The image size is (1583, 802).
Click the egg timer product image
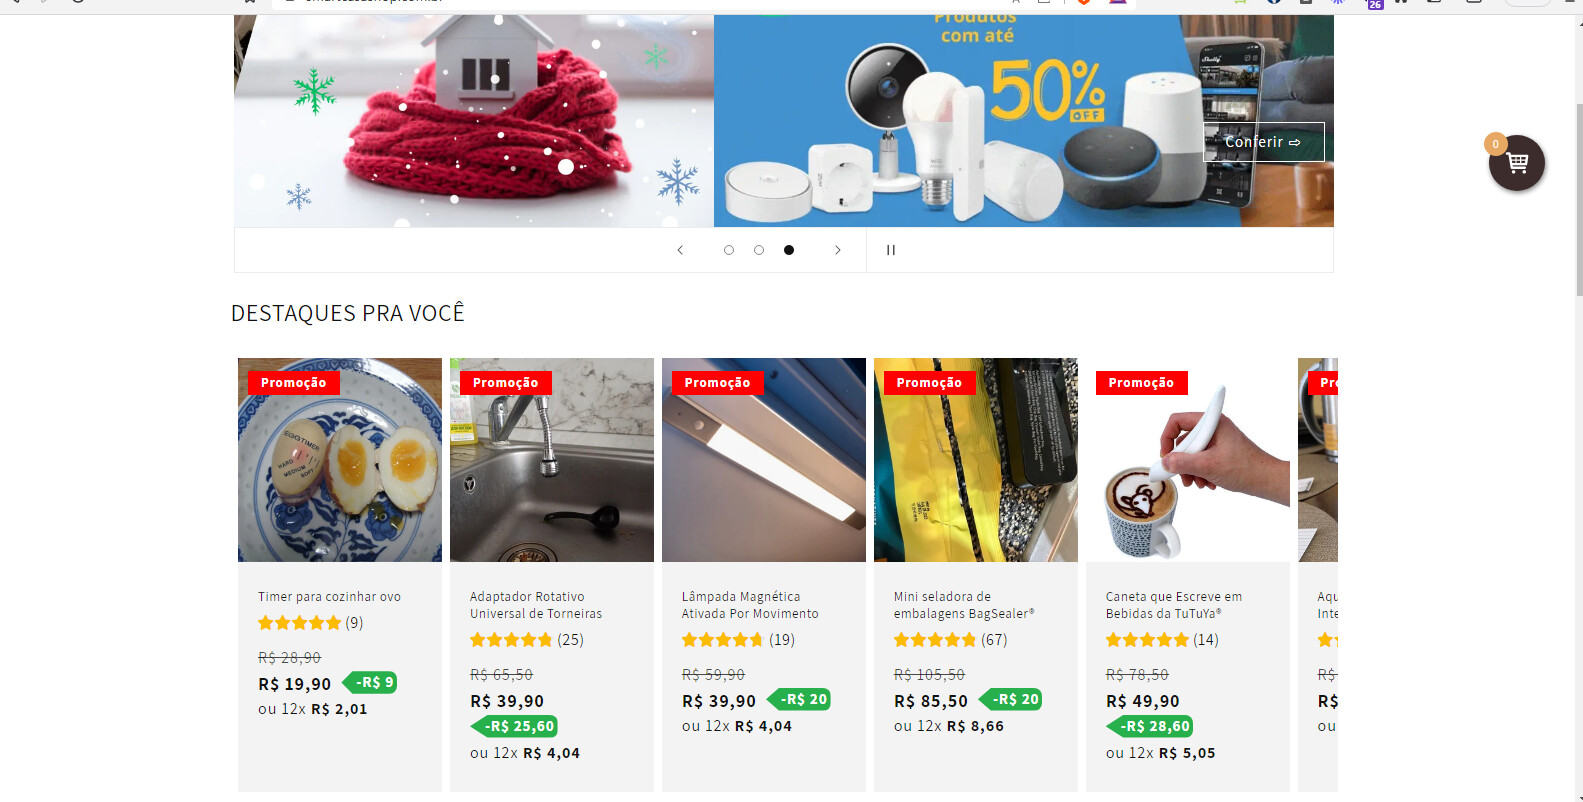click(x=340, y=460)
